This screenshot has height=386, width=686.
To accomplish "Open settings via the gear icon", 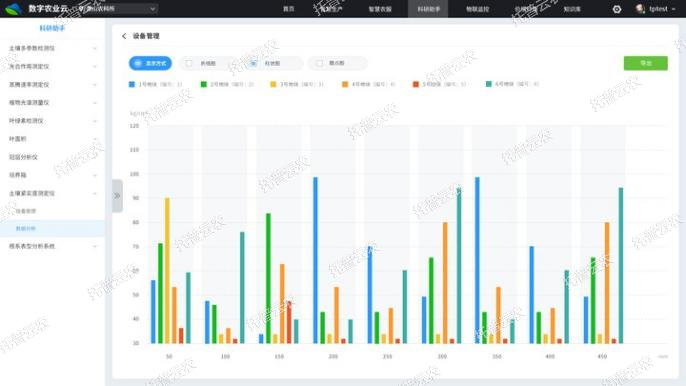I will [x=616, y=9].
